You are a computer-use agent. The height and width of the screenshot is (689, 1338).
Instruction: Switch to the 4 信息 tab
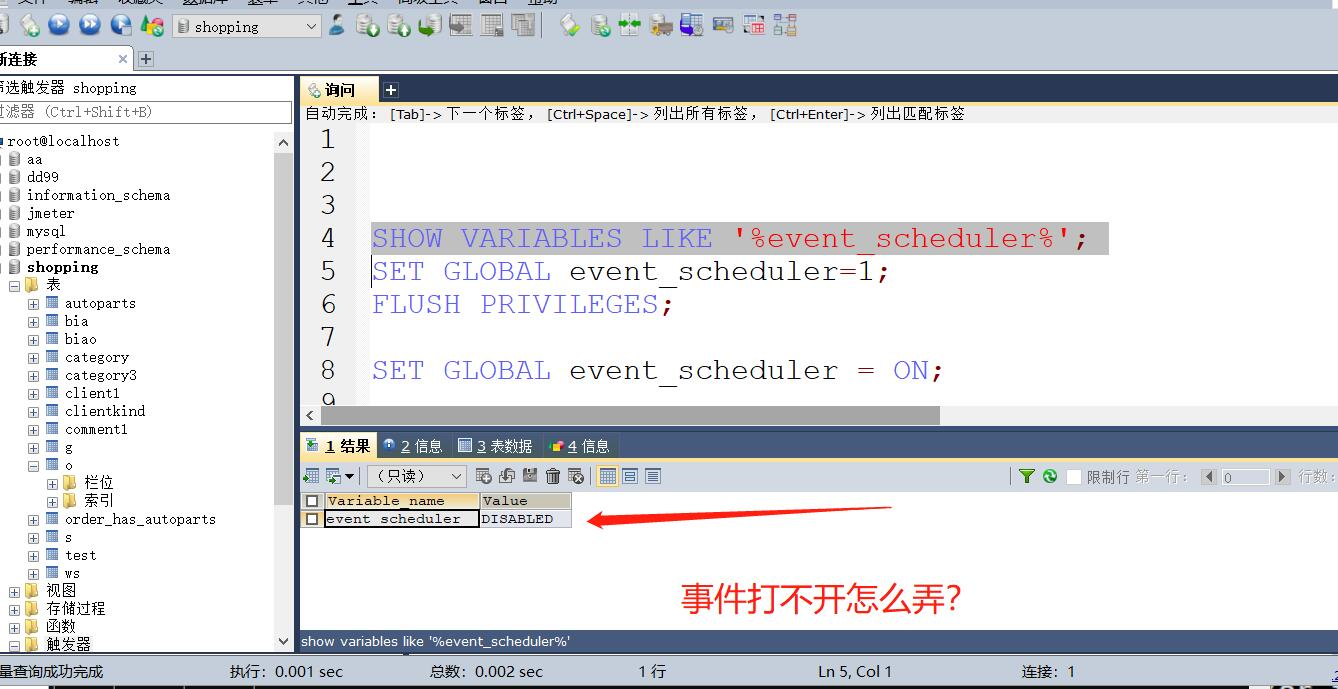(x=579, y=446)
